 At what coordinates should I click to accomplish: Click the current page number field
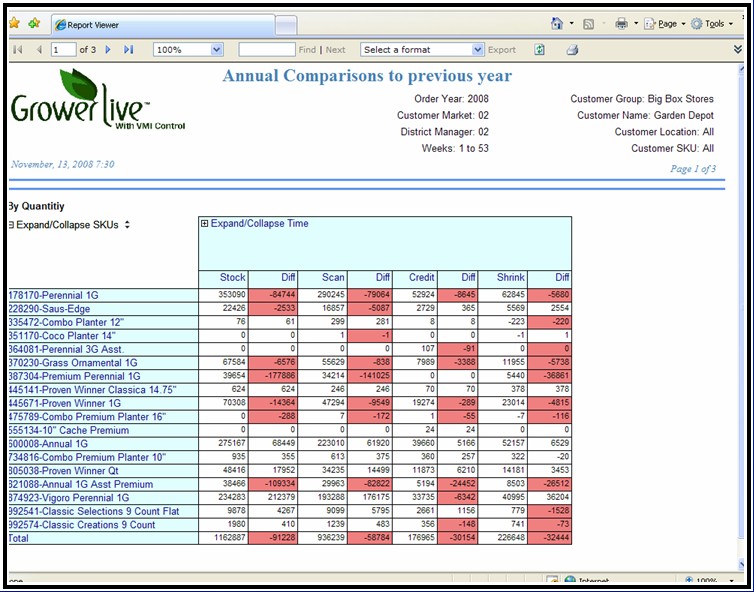(x=63, y=49)
